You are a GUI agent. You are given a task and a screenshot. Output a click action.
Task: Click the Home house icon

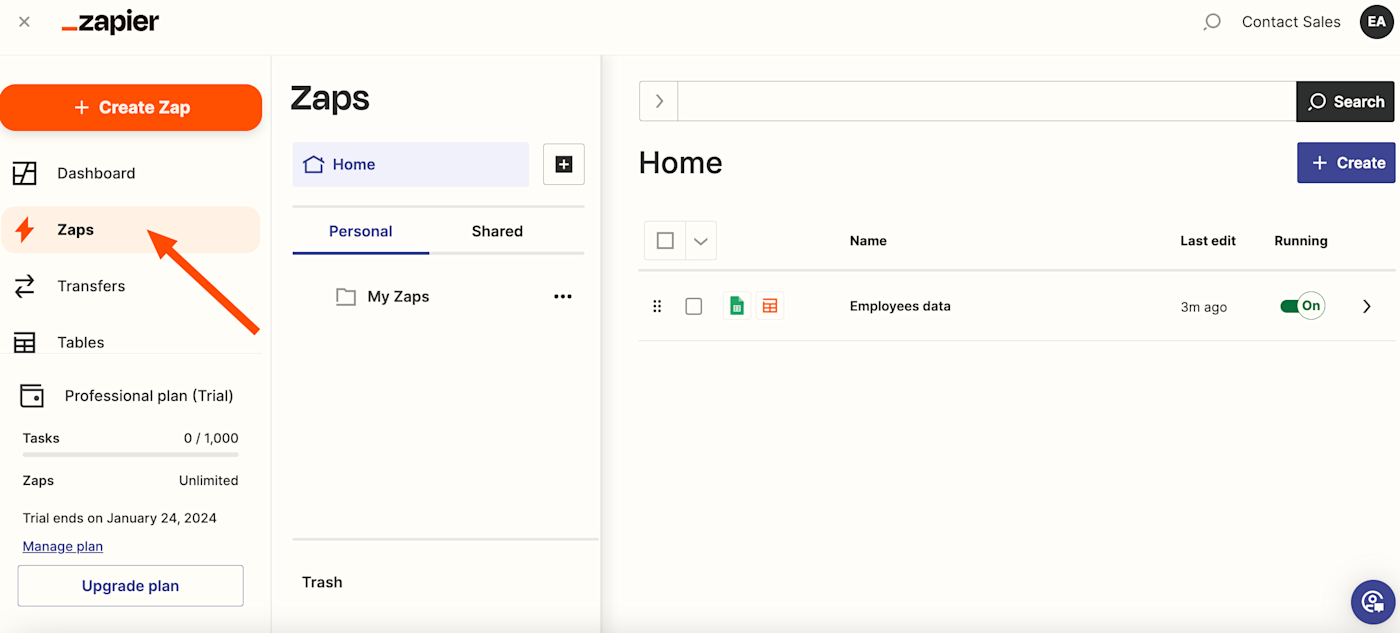(x=313, y=164)
